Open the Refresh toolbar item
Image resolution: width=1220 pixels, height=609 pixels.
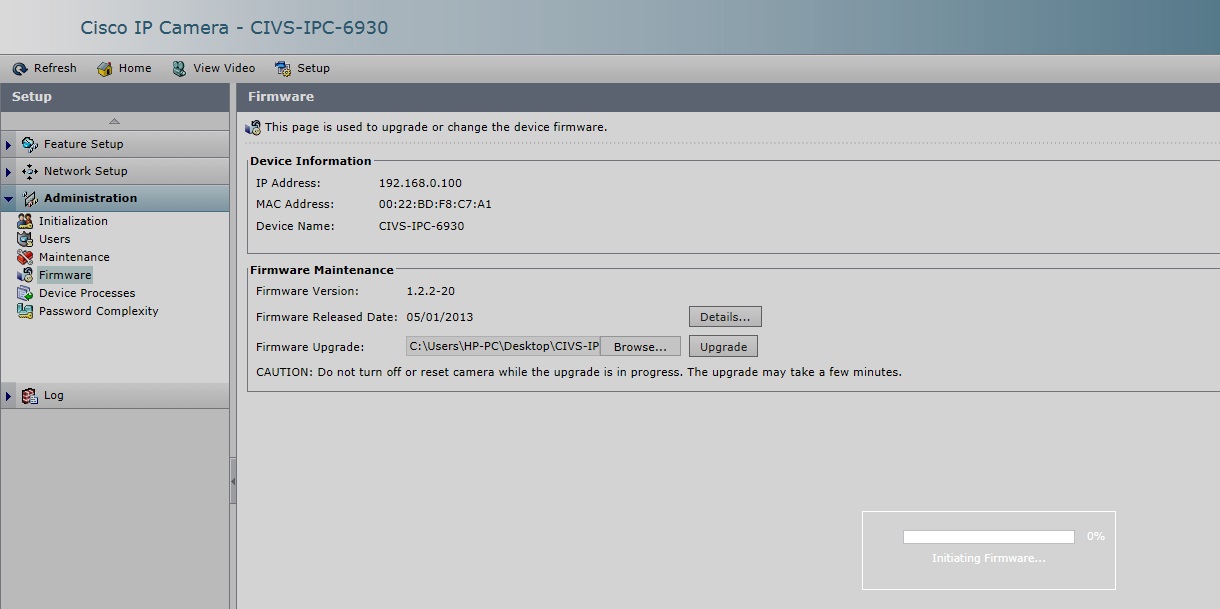pyautogui.click(x=45, y=69)
